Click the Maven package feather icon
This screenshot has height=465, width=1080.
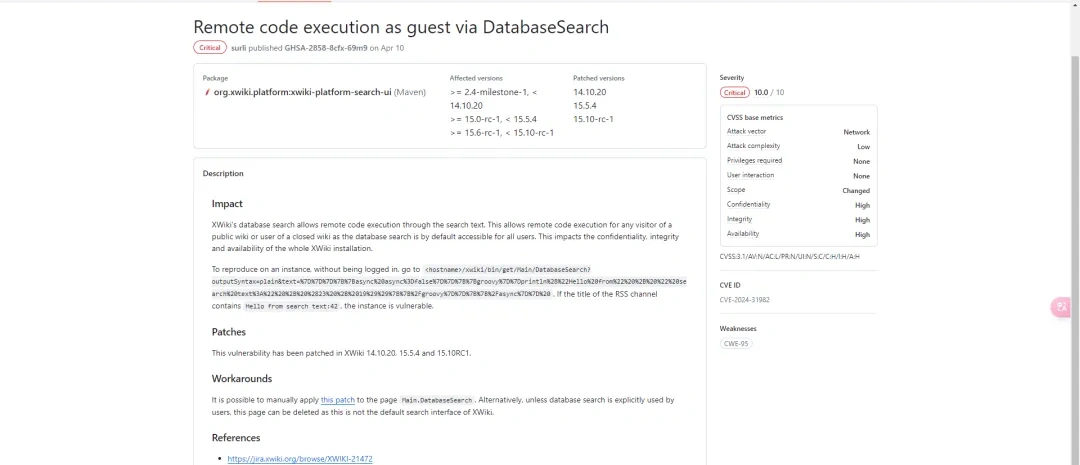click(207, 92)
